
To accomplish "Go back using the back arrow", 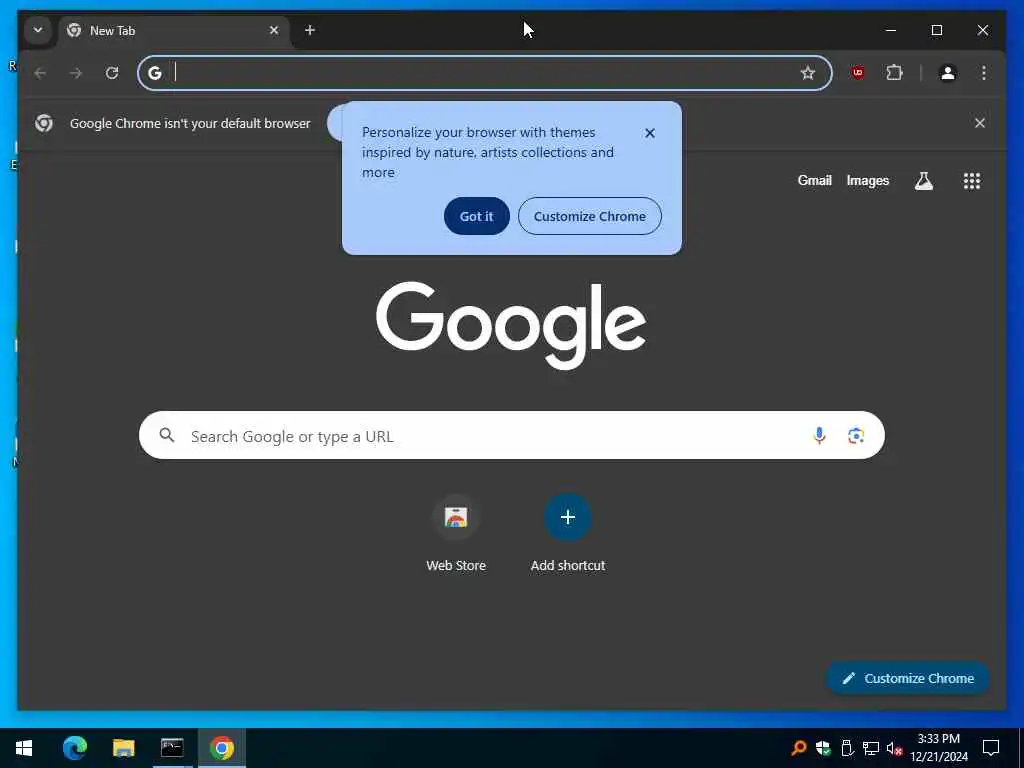I will [x=40, y=72].
